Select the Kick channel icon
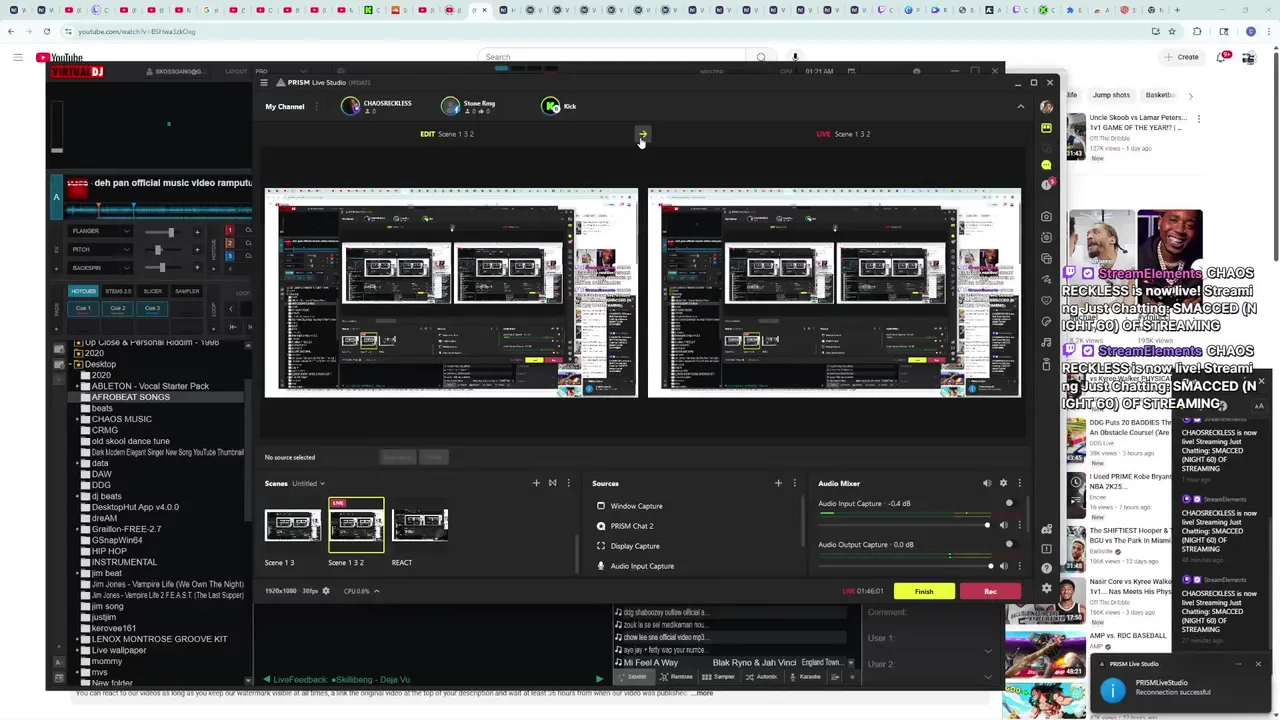The image size is (1280, 720). point(550,106)
